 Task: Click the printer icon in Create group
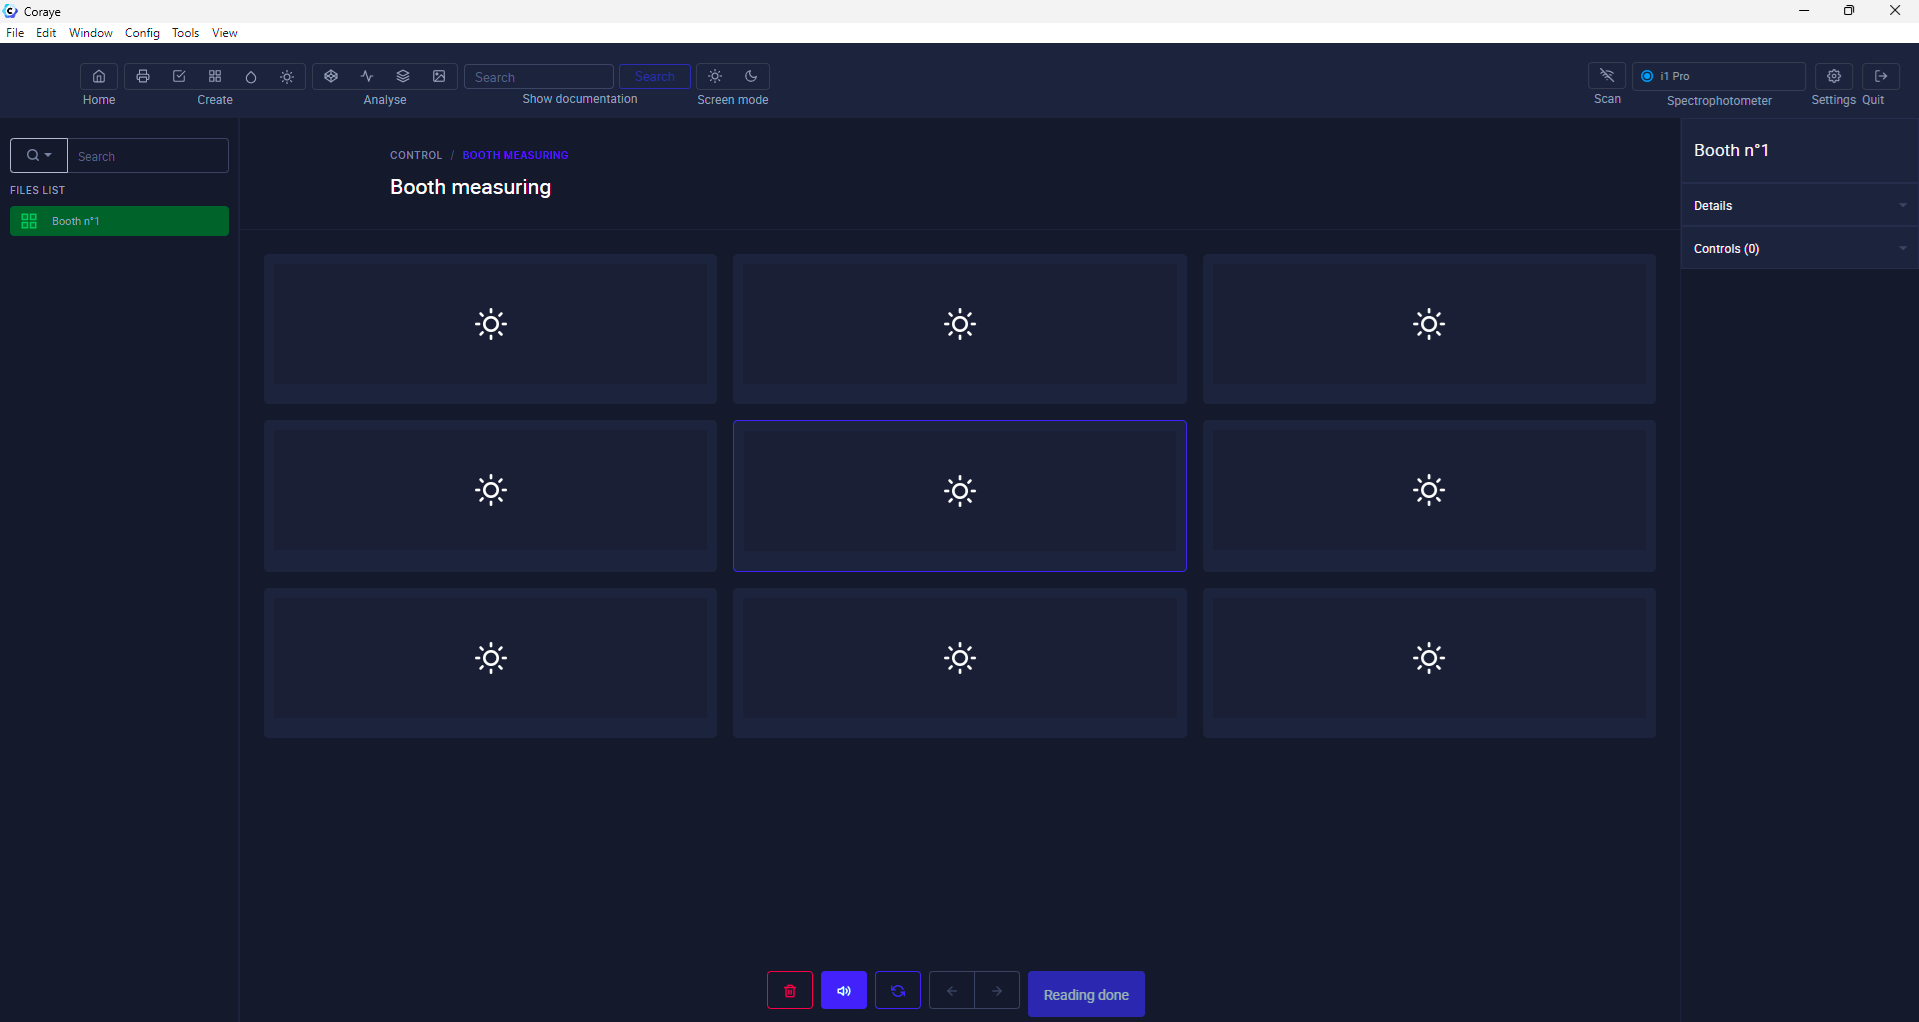tap(143, 77)
